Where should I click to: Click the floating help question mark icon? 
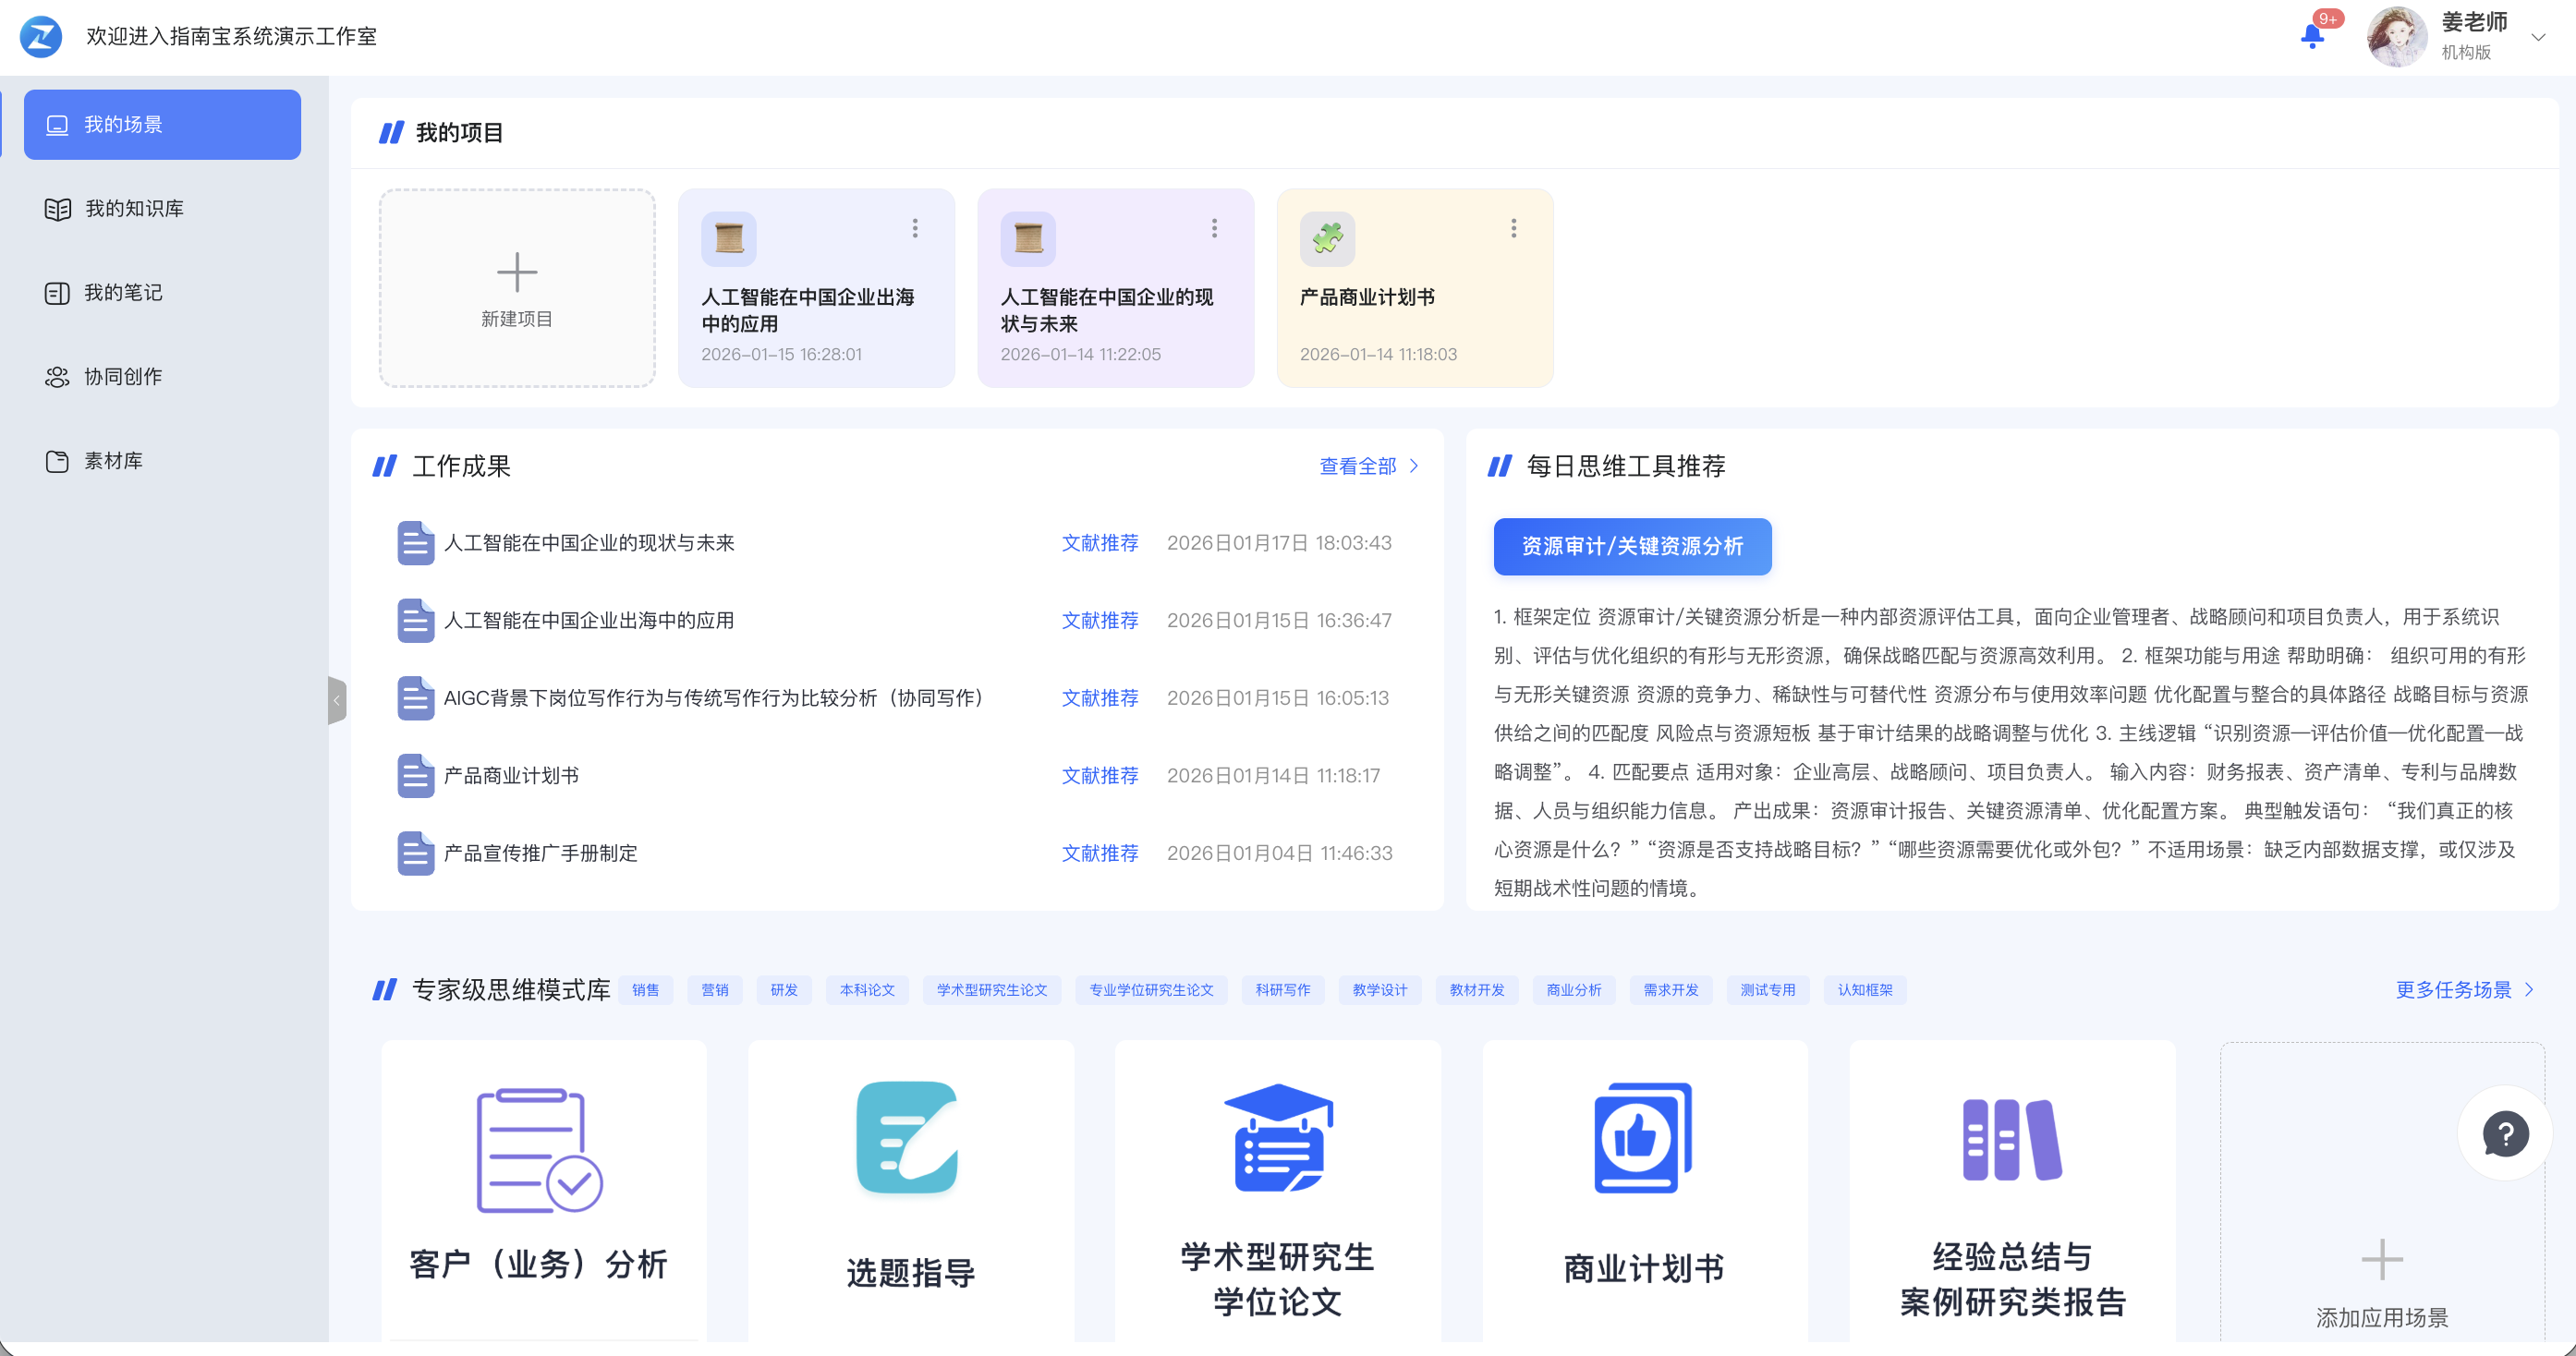coord(2504,1133)
